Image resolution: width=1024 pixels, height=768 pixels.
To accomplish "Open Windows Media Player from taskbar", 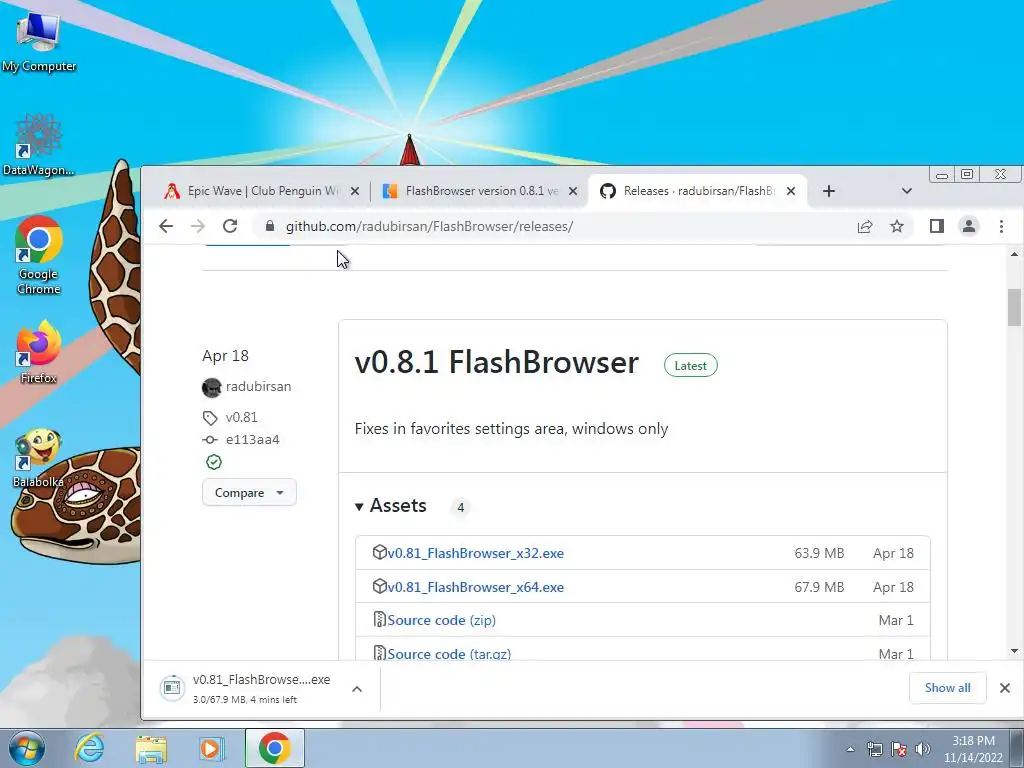I will 211,748.
